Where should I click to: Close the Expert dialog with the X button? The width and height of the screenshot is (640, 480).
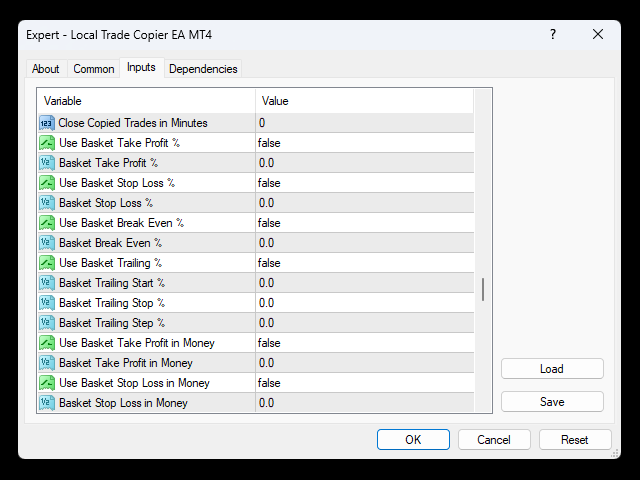click(598, 34)
